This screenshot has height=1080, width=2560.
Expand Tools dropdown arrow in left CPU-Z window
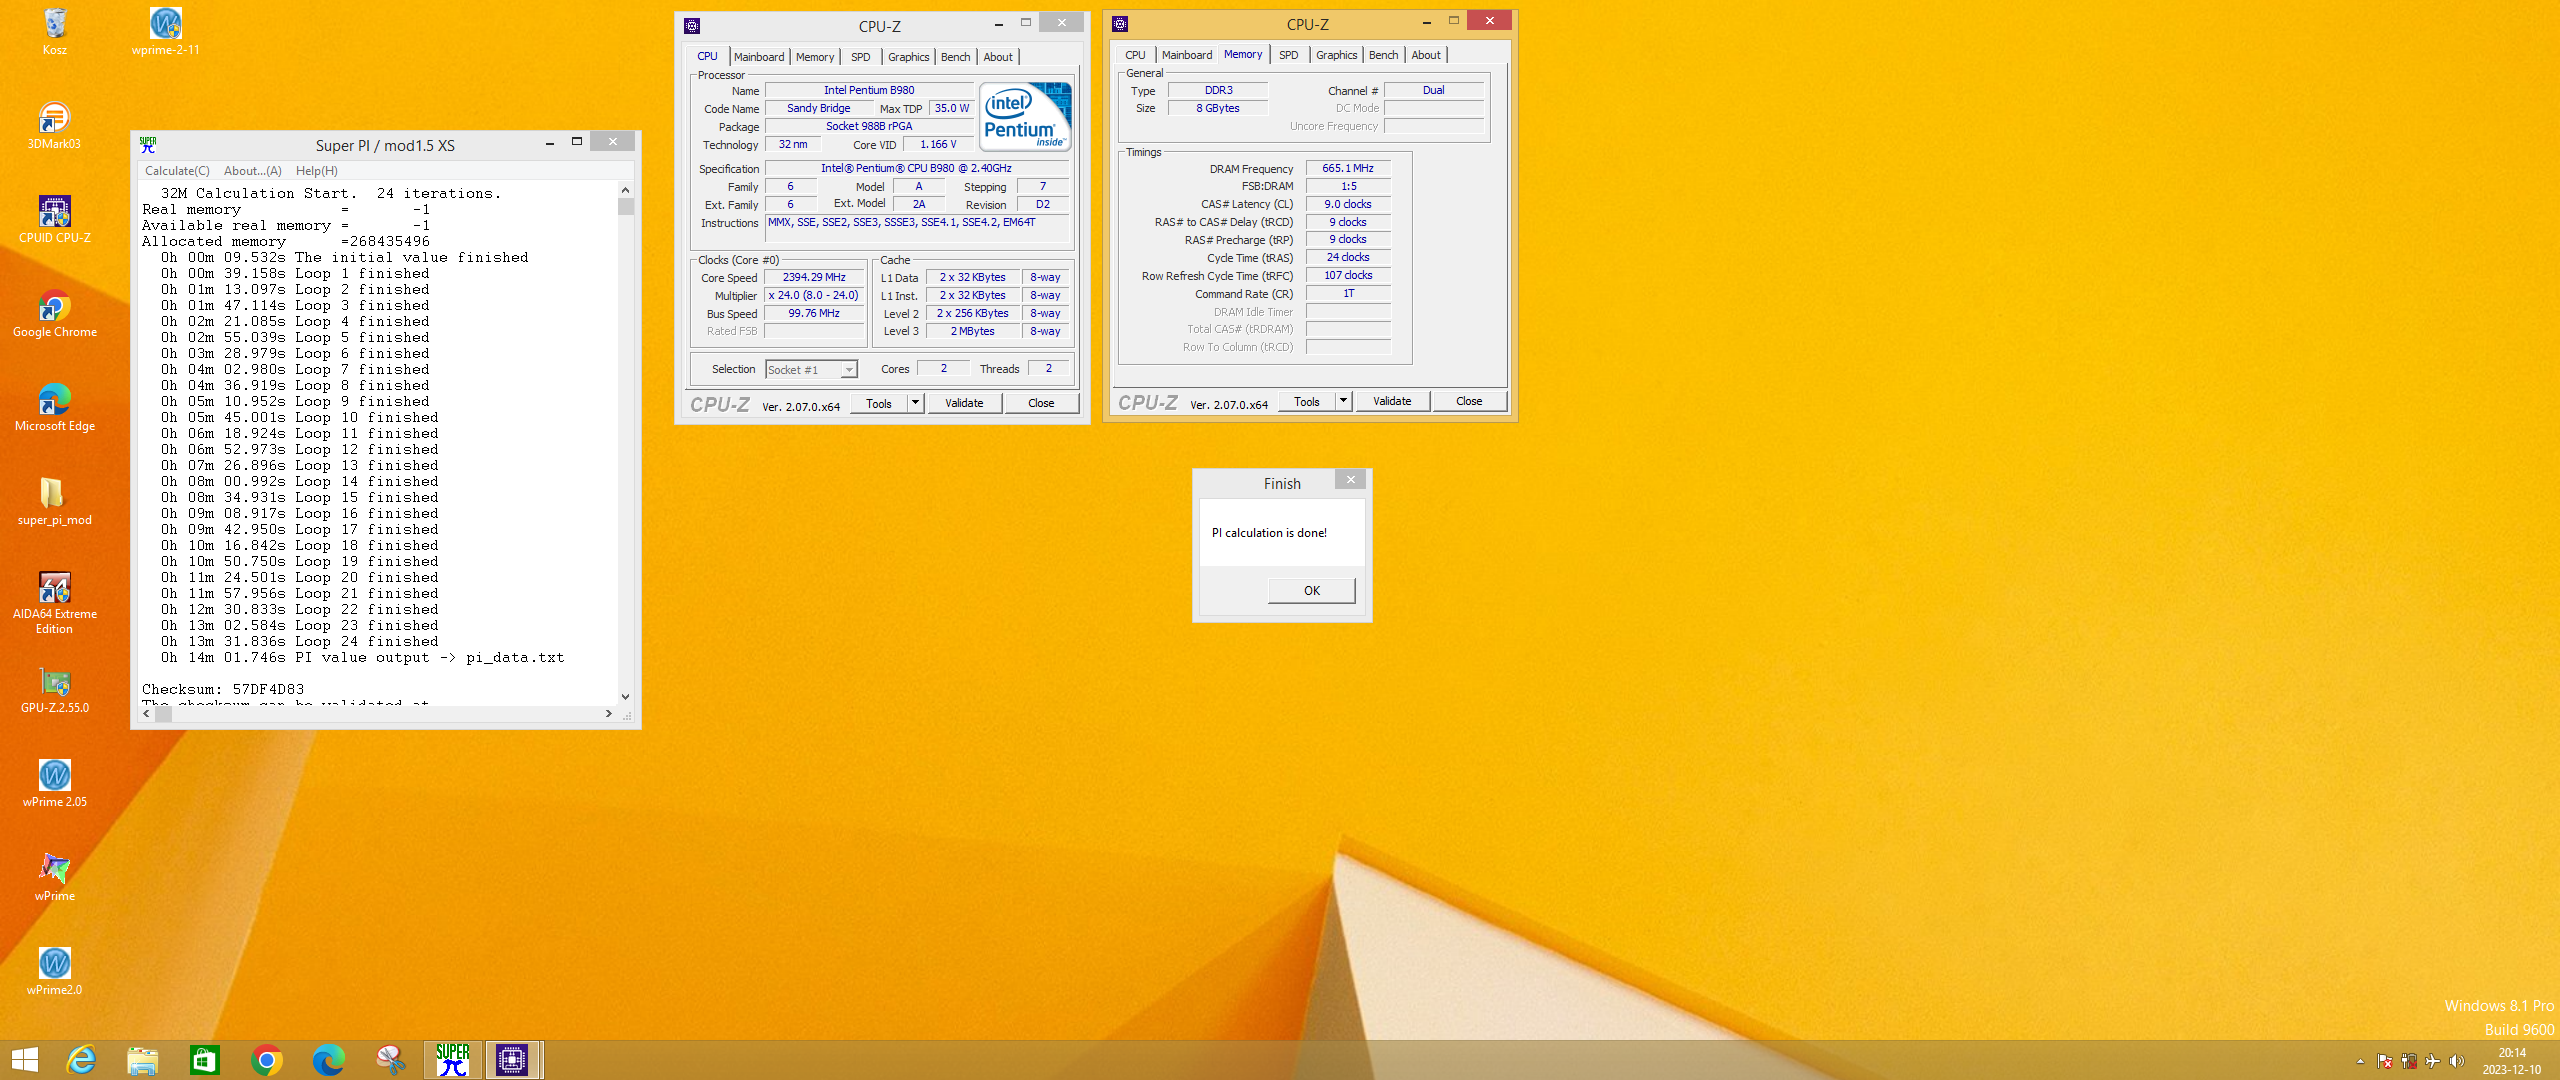click(915, 404)
